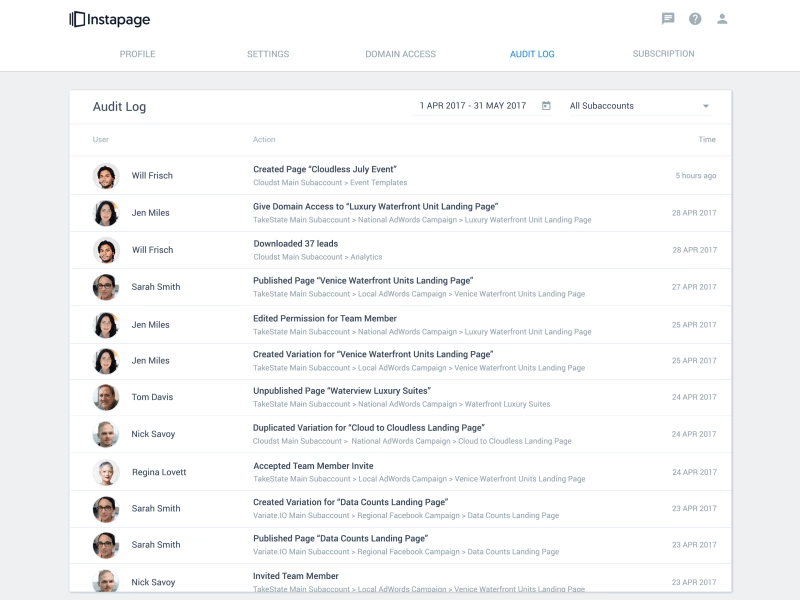Image resolution: width=800 pixels, height=600 pixels.
Task: Click the '27 APR 2017' timestamp
Action: coord(694,287)
